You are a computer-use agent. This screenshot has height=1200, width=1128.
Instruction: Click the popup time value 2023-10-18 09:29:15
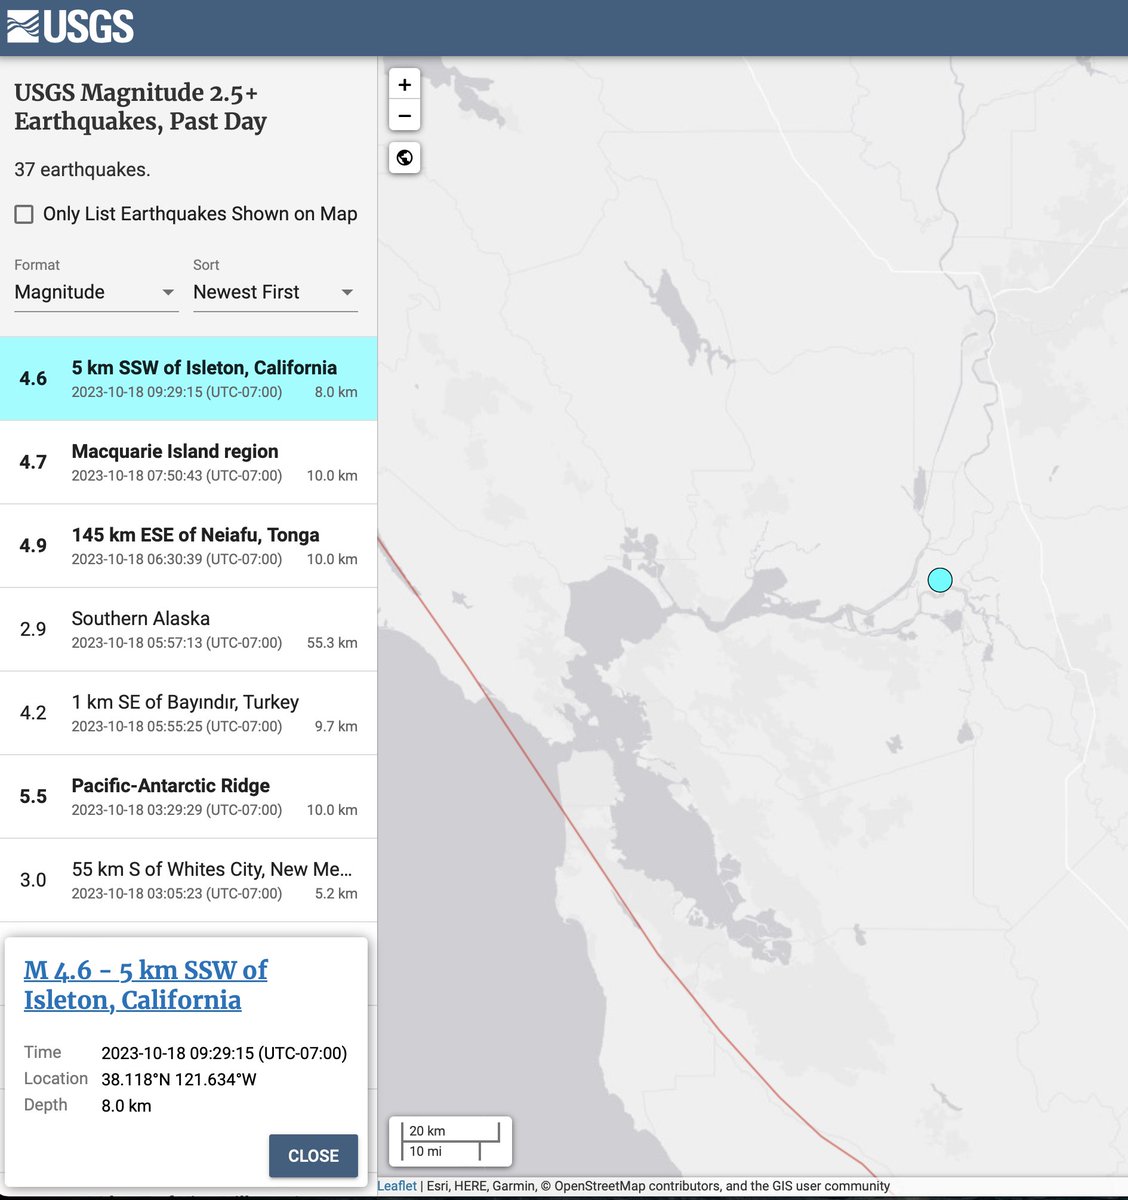pos(224,1053)
